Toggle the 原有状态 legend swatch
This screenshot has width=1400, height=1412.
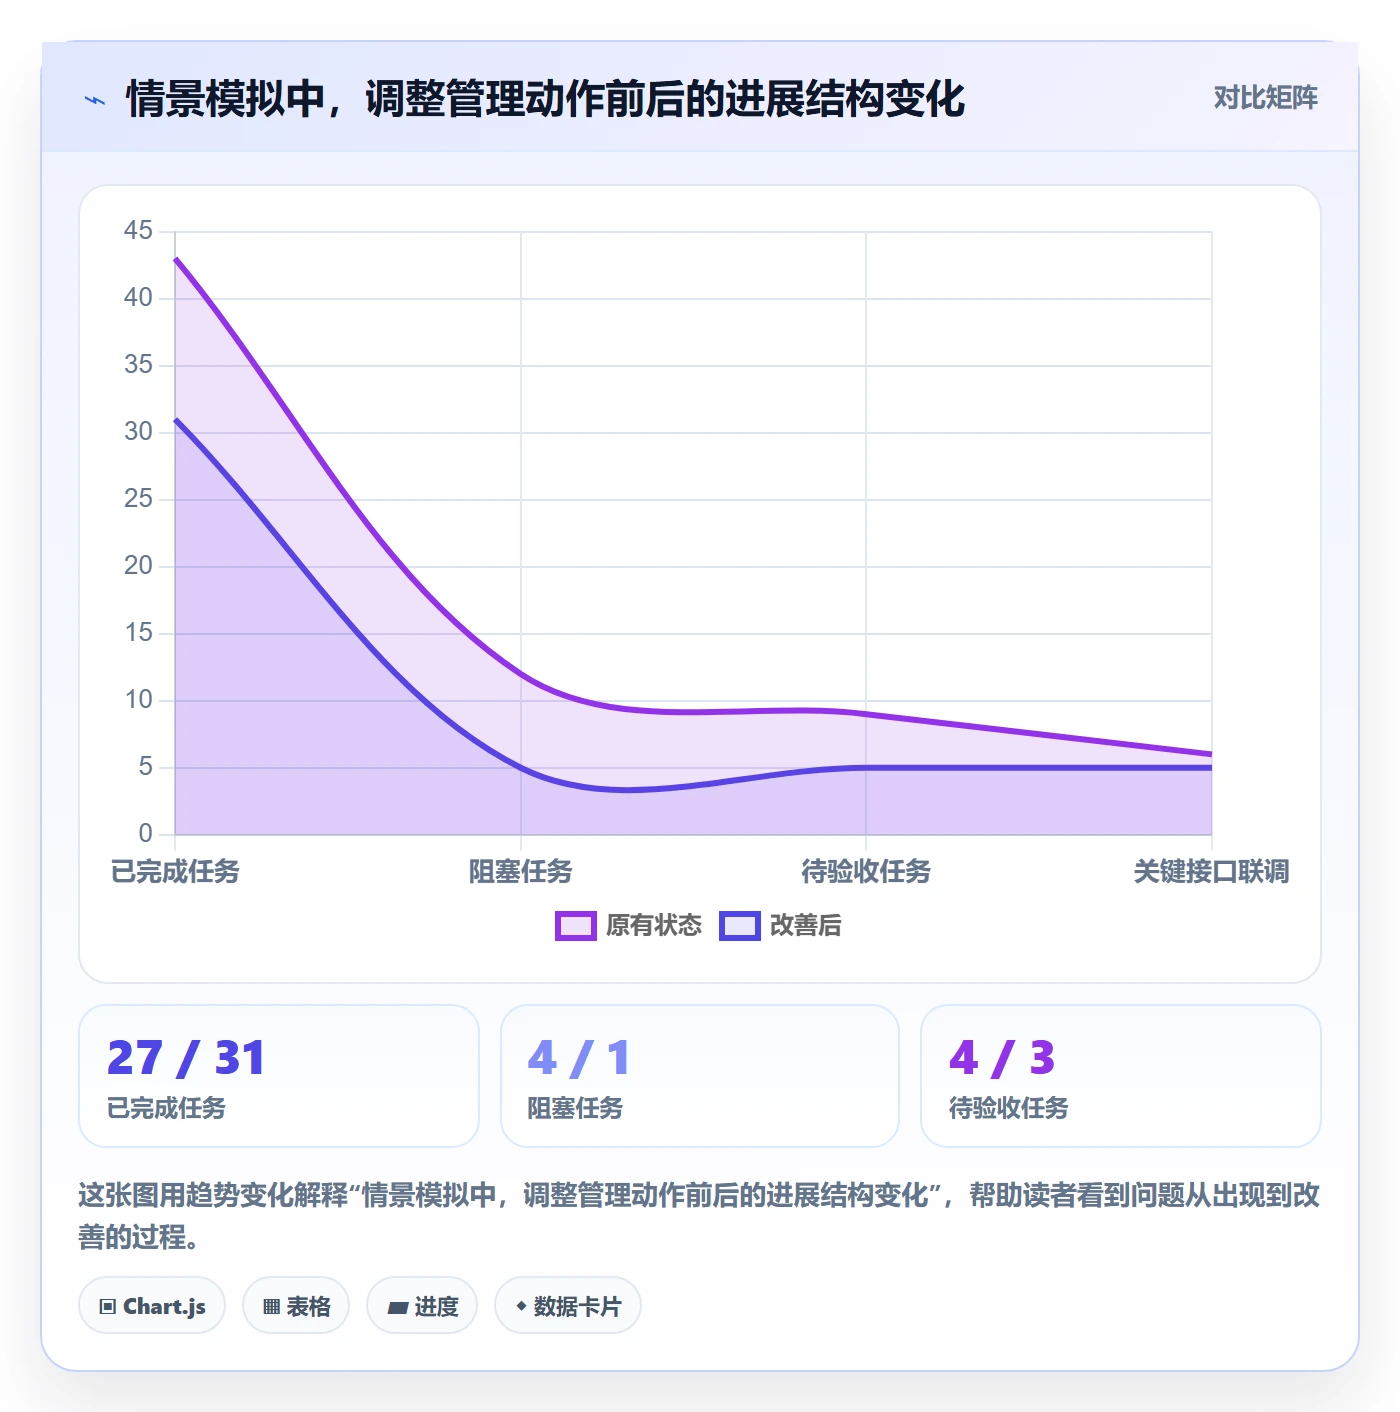[576, 926]
